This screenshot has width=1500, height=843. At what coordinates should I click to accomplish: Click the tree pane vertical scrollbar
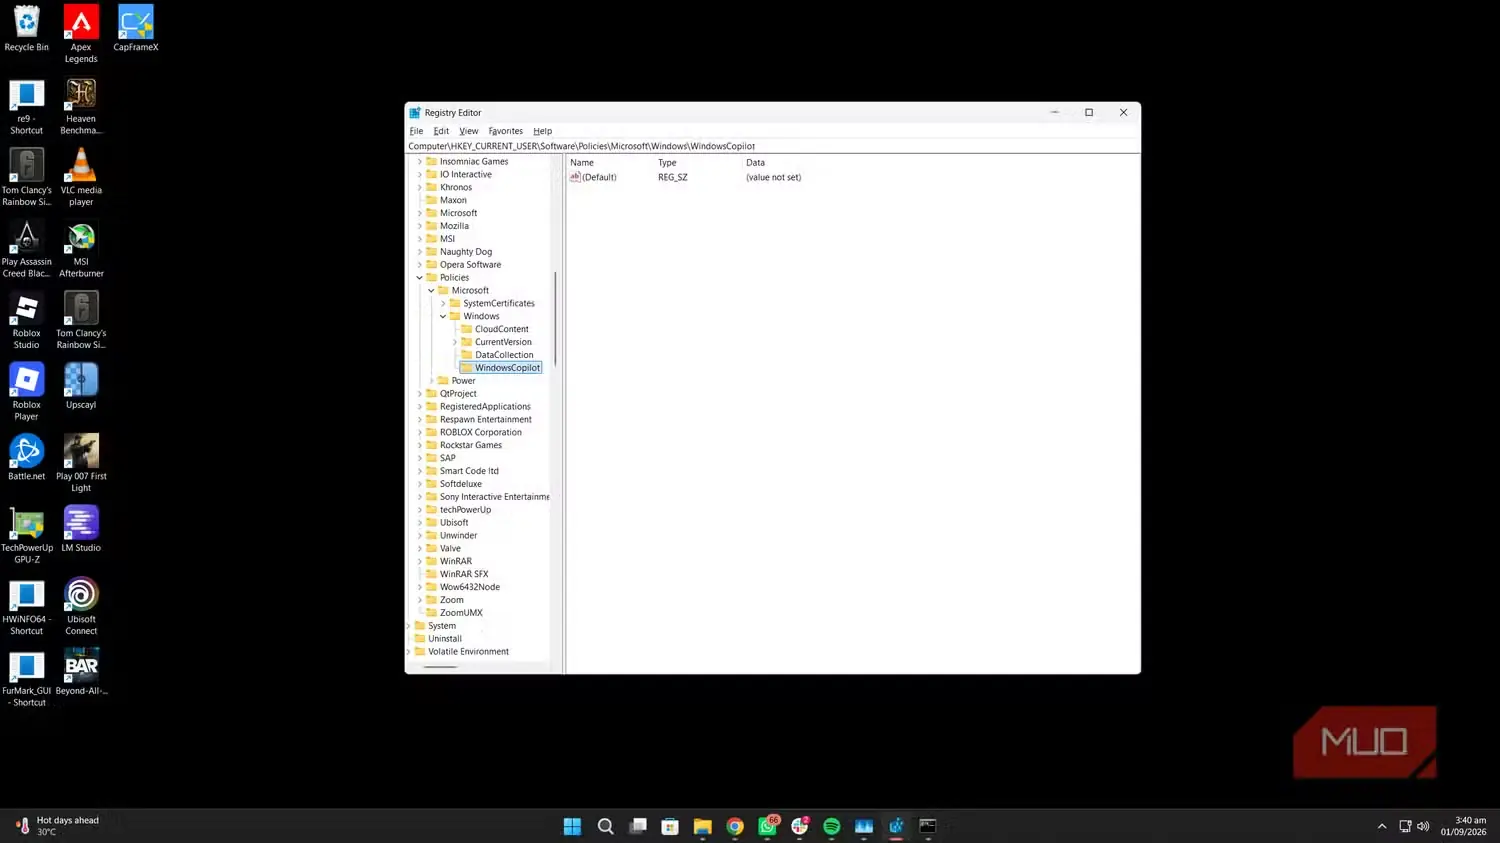click(555, 318)
